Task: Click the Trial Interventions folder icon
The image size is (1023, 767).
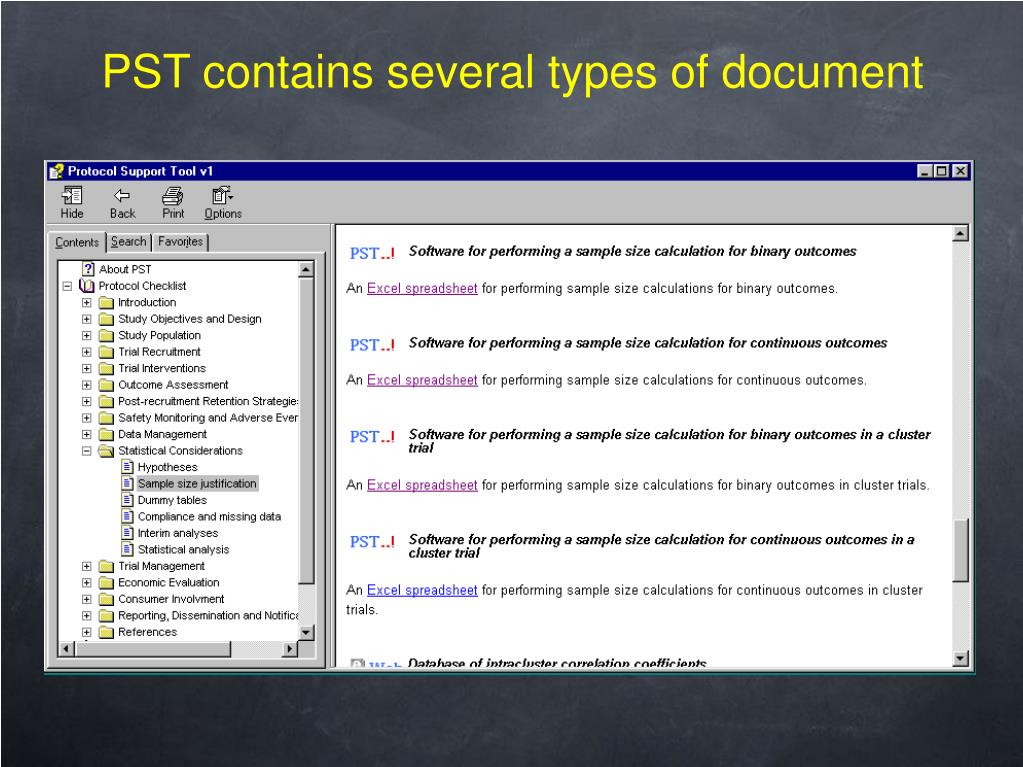Action: pos(106,368)
